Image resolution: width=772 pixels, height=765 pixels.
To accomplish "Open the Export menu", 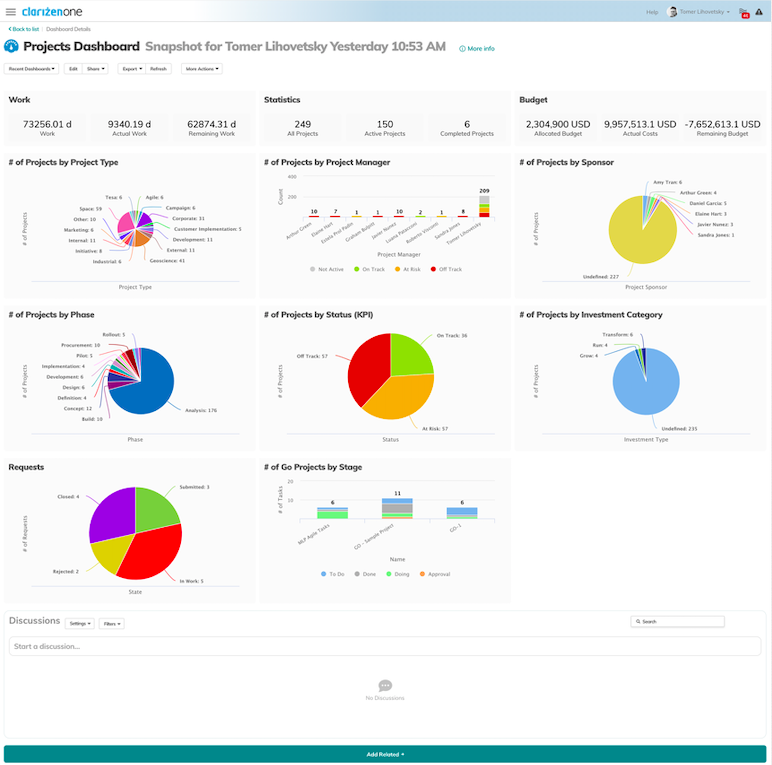I will (130, 69).
